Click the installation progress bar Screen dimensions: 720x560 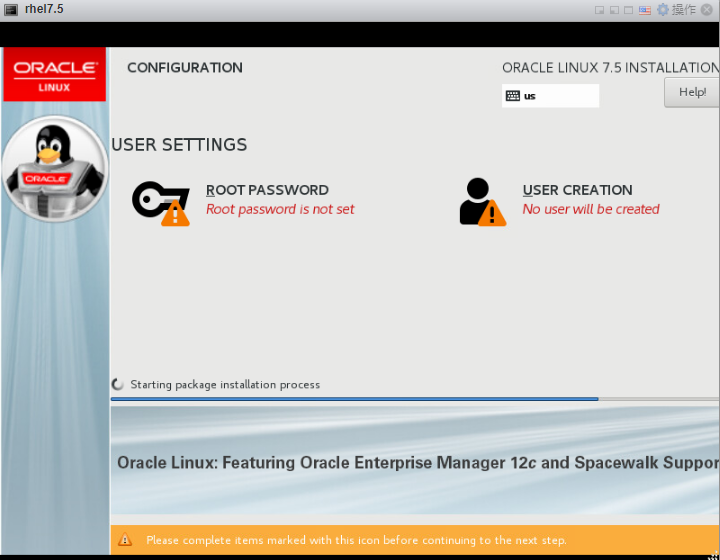[x=415, y=399]
